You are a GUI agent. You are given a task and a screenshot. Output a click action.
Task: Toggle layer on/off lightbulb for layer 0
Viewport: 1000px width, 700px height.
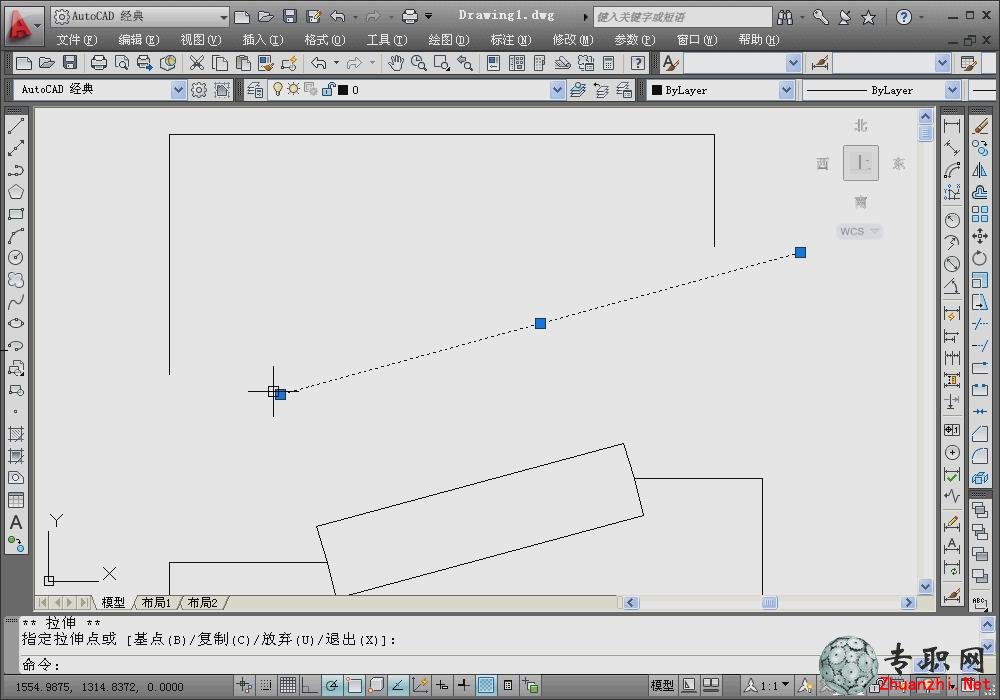point(277,89)
